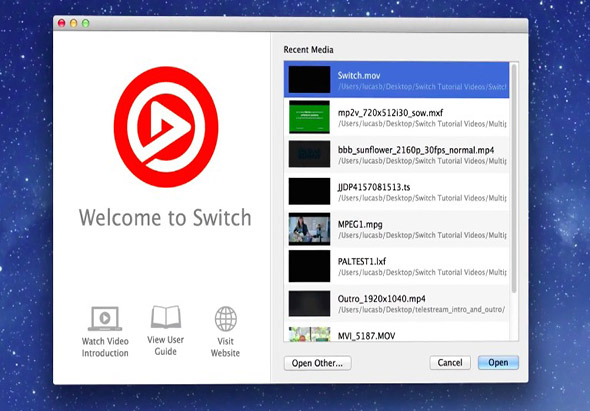Click the Visit Website text label
This screenshot has width=590, height=411.
pyautogui.click(x=225, y=347)
